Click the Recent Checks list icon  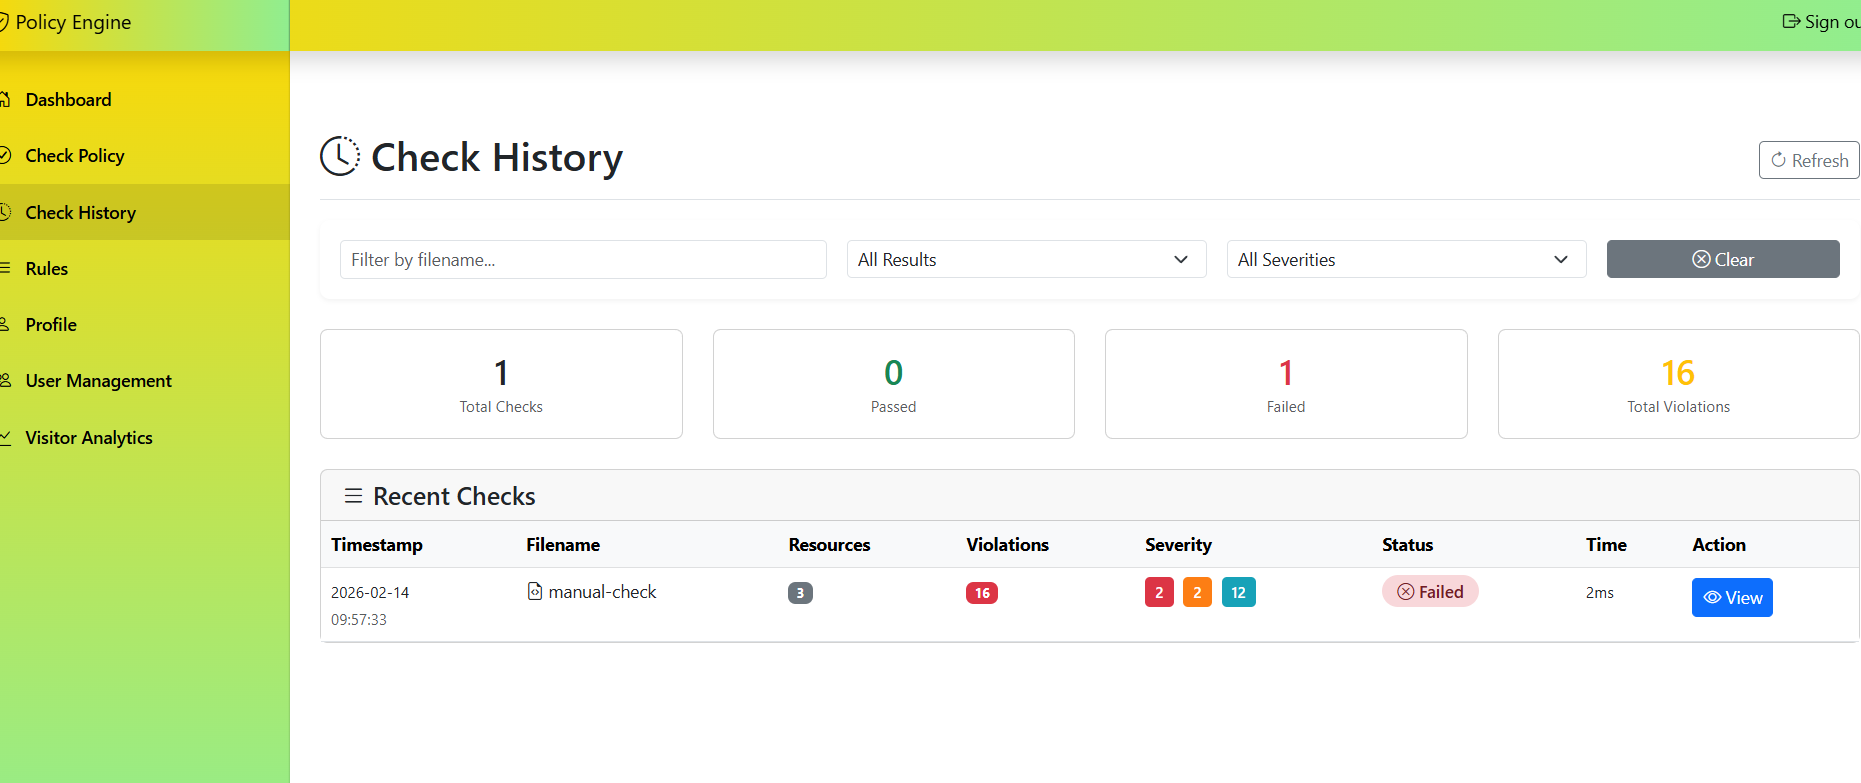[353, 496]
